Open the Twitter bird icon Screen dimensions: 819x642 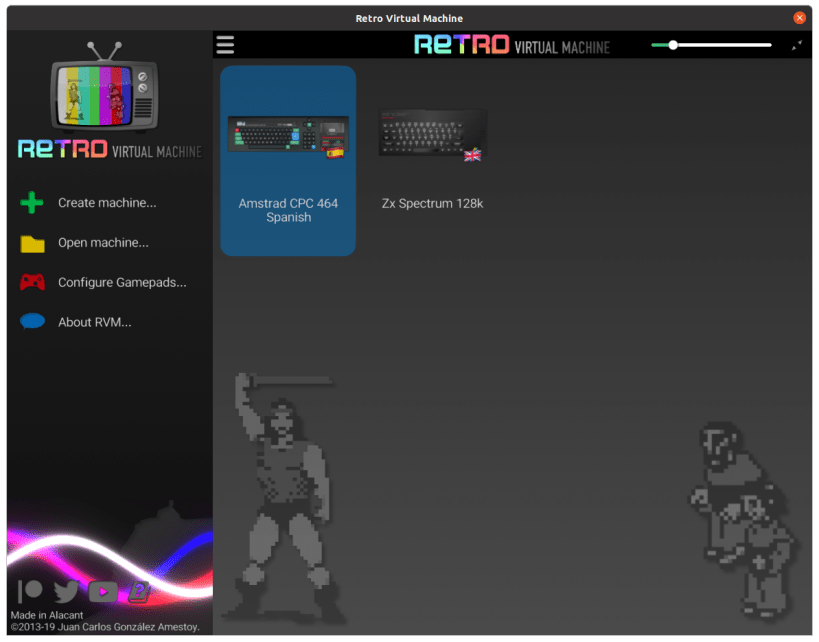pos(66,591)
